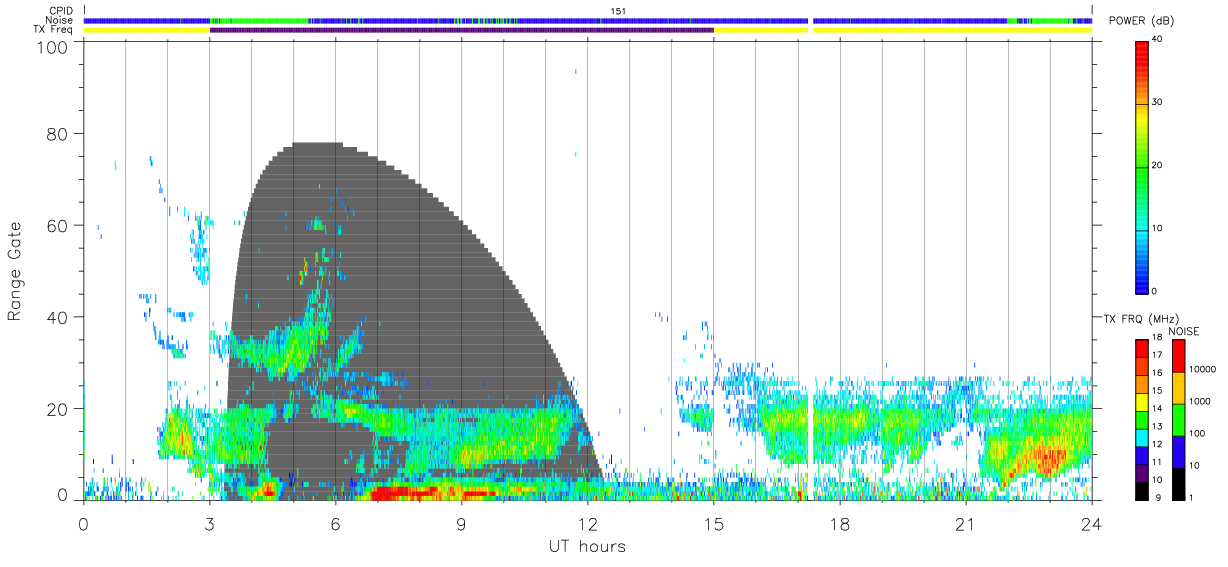The height and width of the screenshot is (567, 1228).
Task: Click the y-axis tick label "80"
Action: pos(60,134)
